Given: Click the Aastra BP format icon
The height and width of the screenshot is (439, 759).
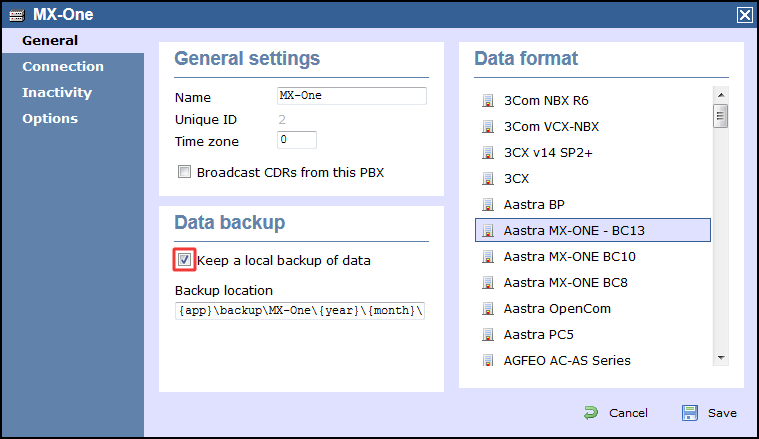Looking at the screenshot, I should pos(488,205).
